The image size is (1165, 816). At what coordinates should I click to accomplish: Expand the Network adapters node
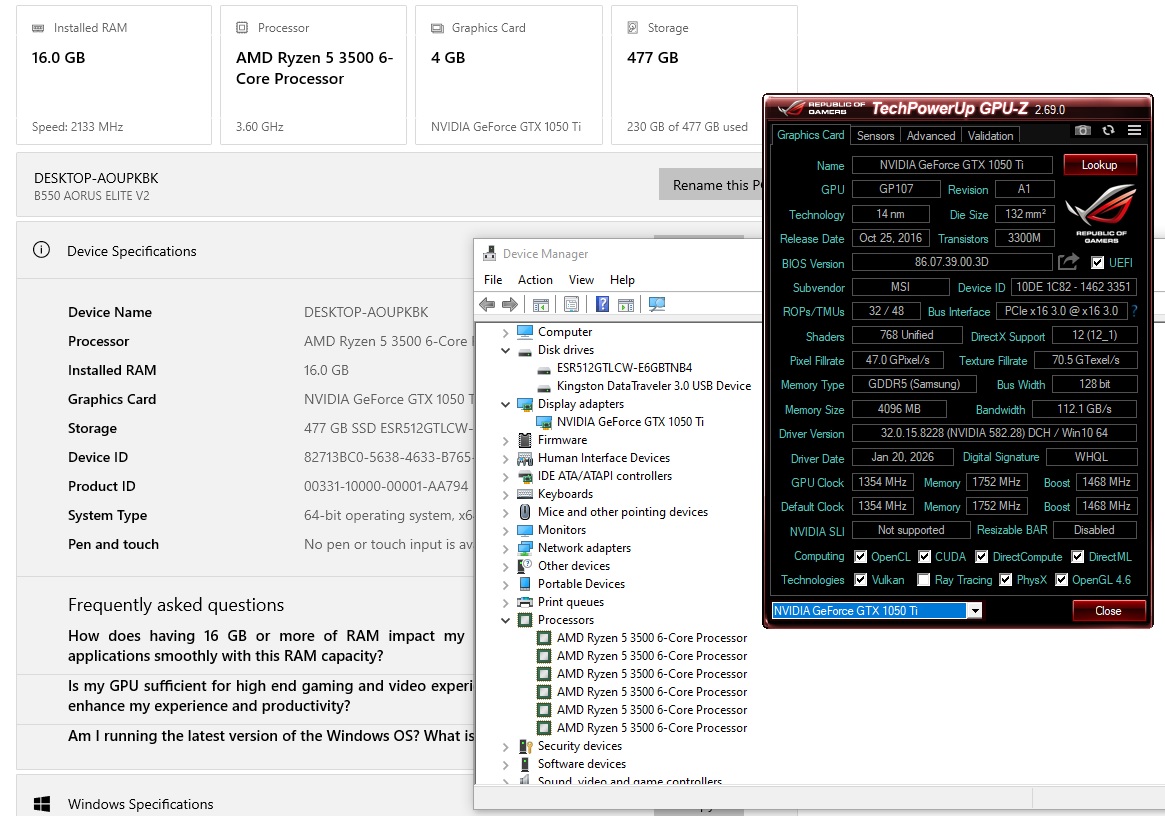(505, 548)
